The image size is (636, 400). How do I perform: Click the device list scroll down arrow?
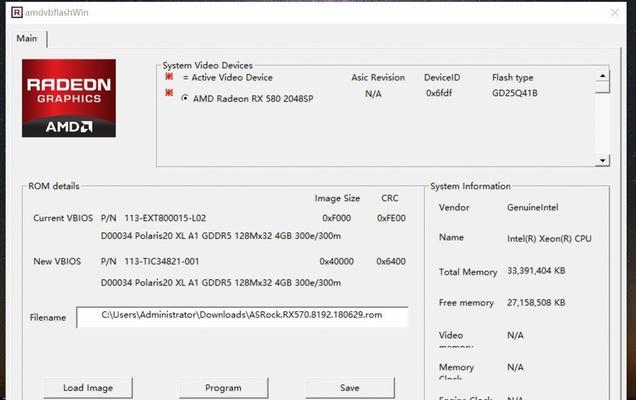tap(602, 161)
